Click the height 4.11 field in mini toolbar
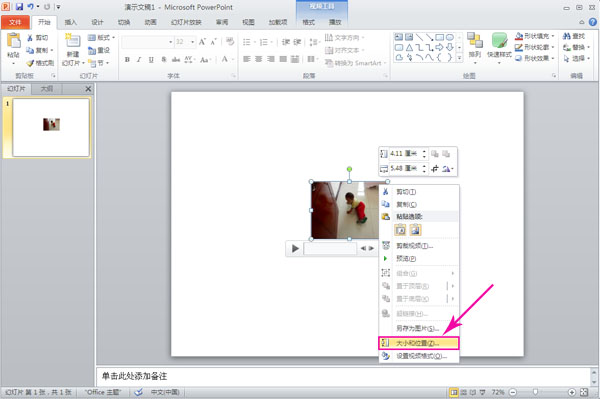 [x=404, y=154]
